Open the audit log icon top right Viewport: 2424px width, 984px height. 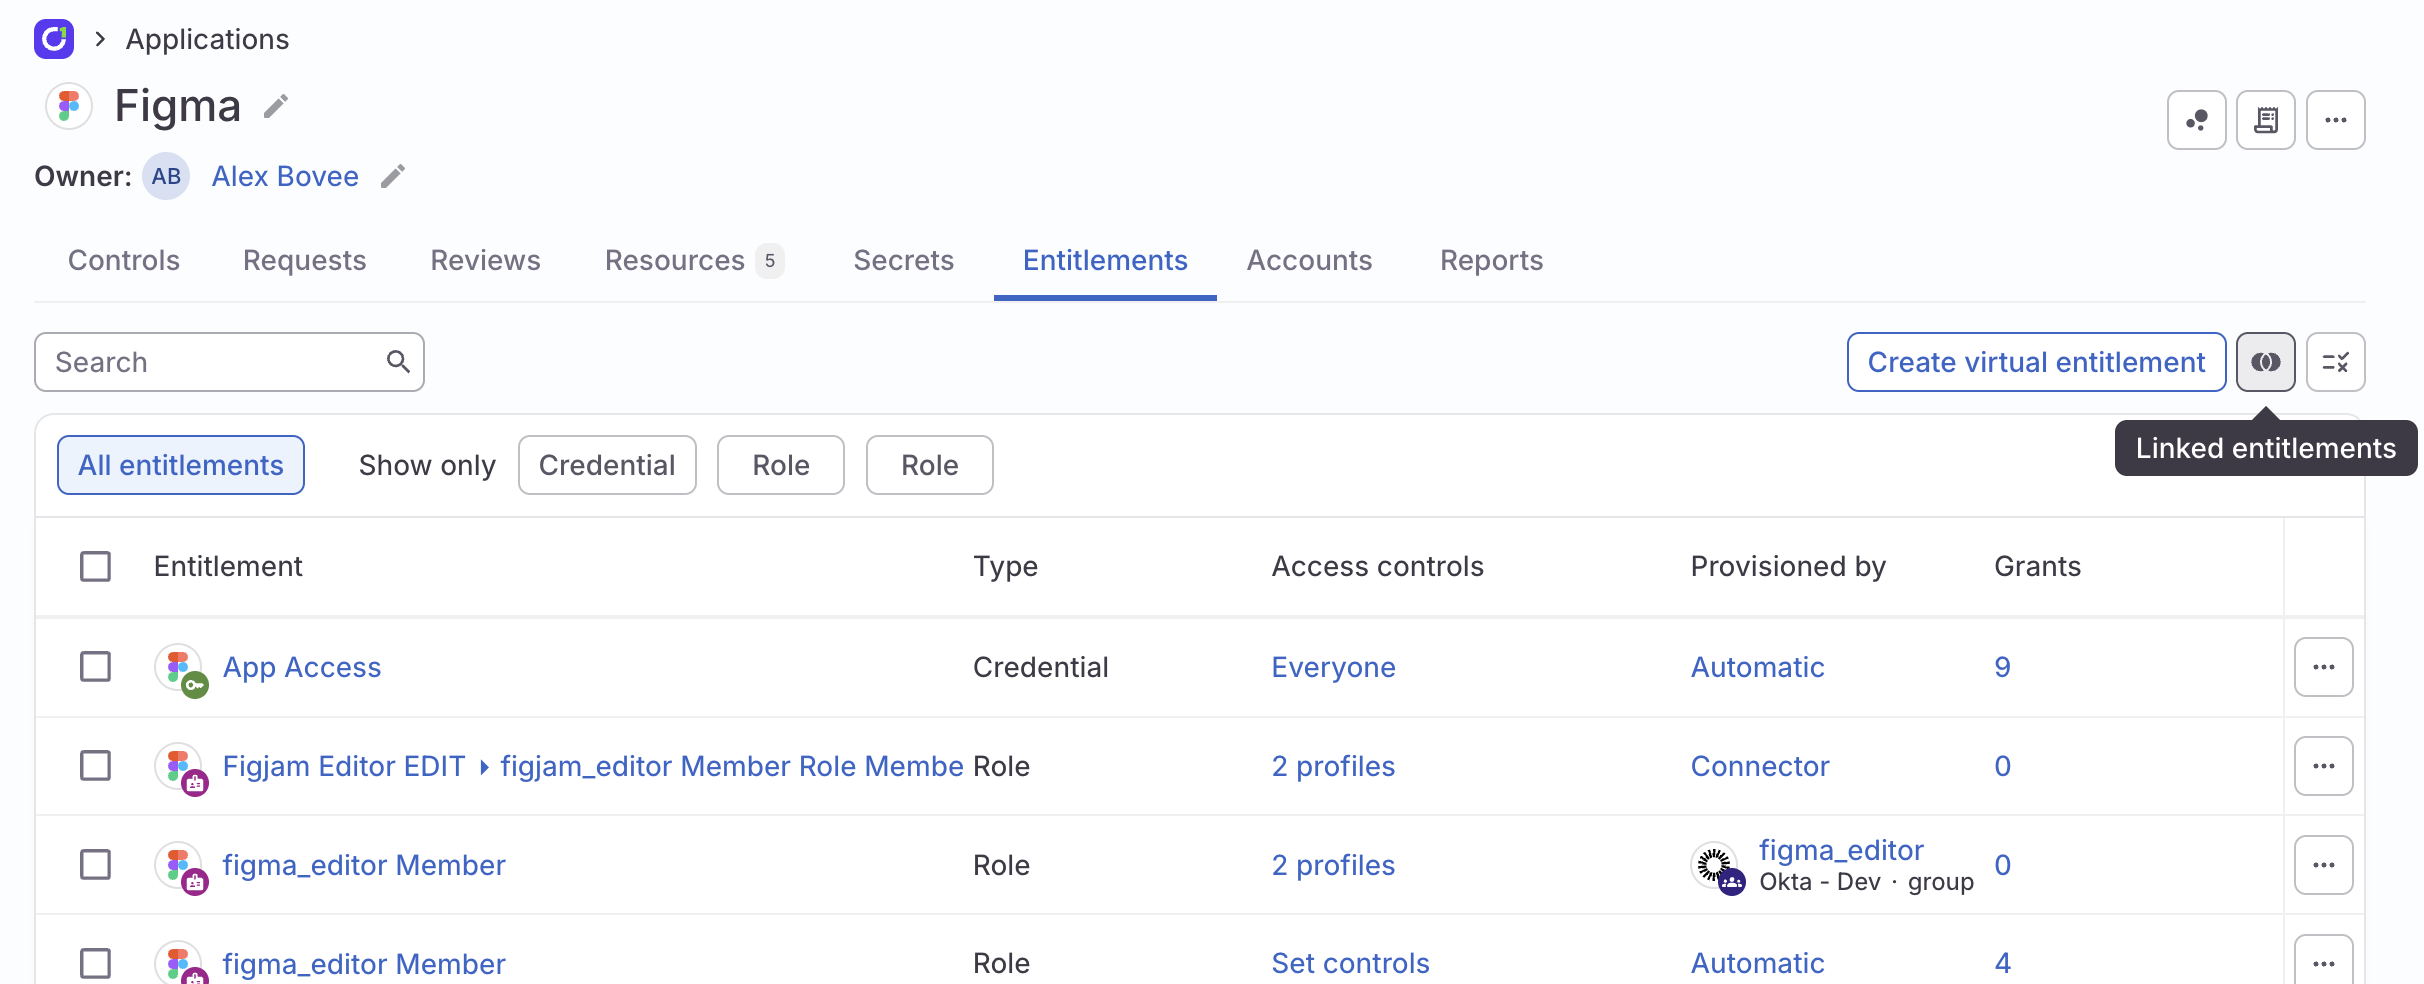(x=2266, y=119)
